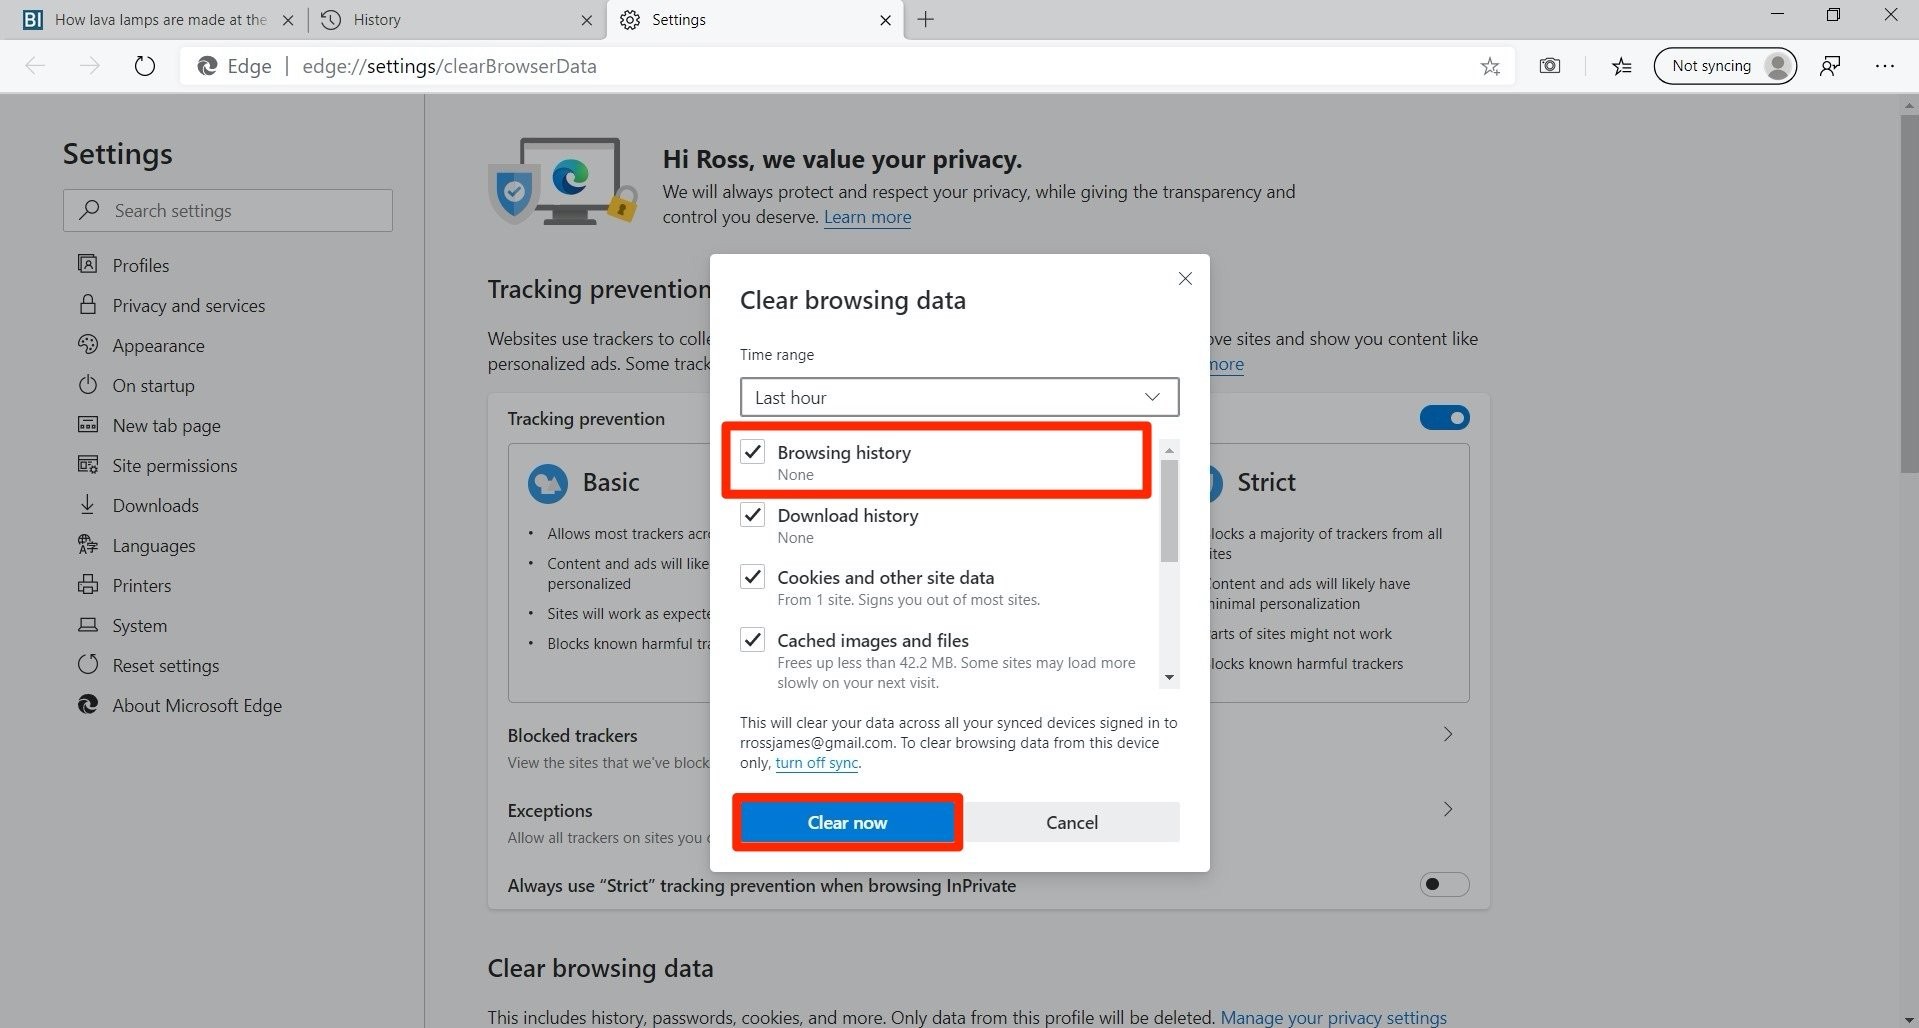Open the Profiles section icon
1919x1028 pixels.
[x=88, y=264]
